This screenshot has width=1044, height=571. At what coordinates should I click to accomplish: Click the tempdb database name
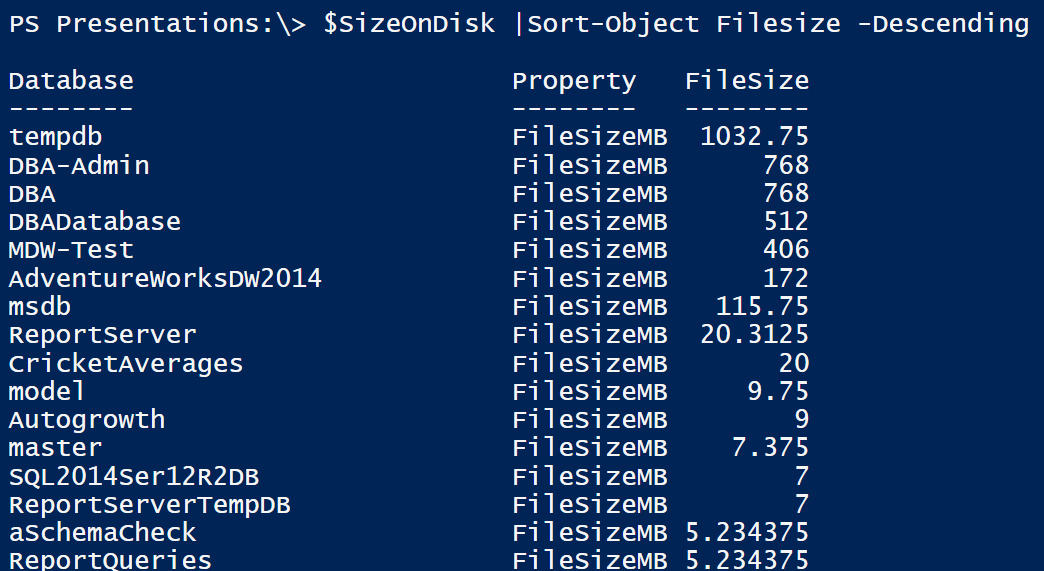pos(55,137)
